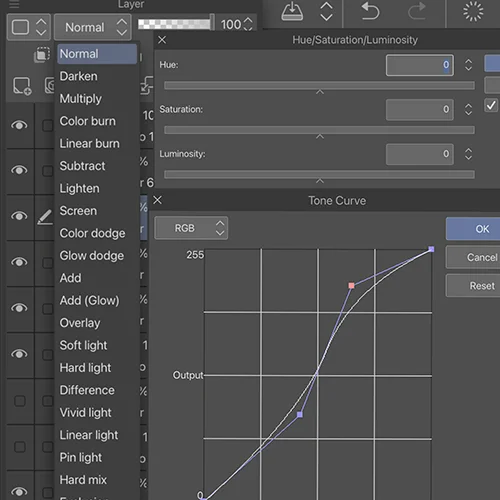
Task: Select the Linear burn blending mode
Action: click(97, 143)
